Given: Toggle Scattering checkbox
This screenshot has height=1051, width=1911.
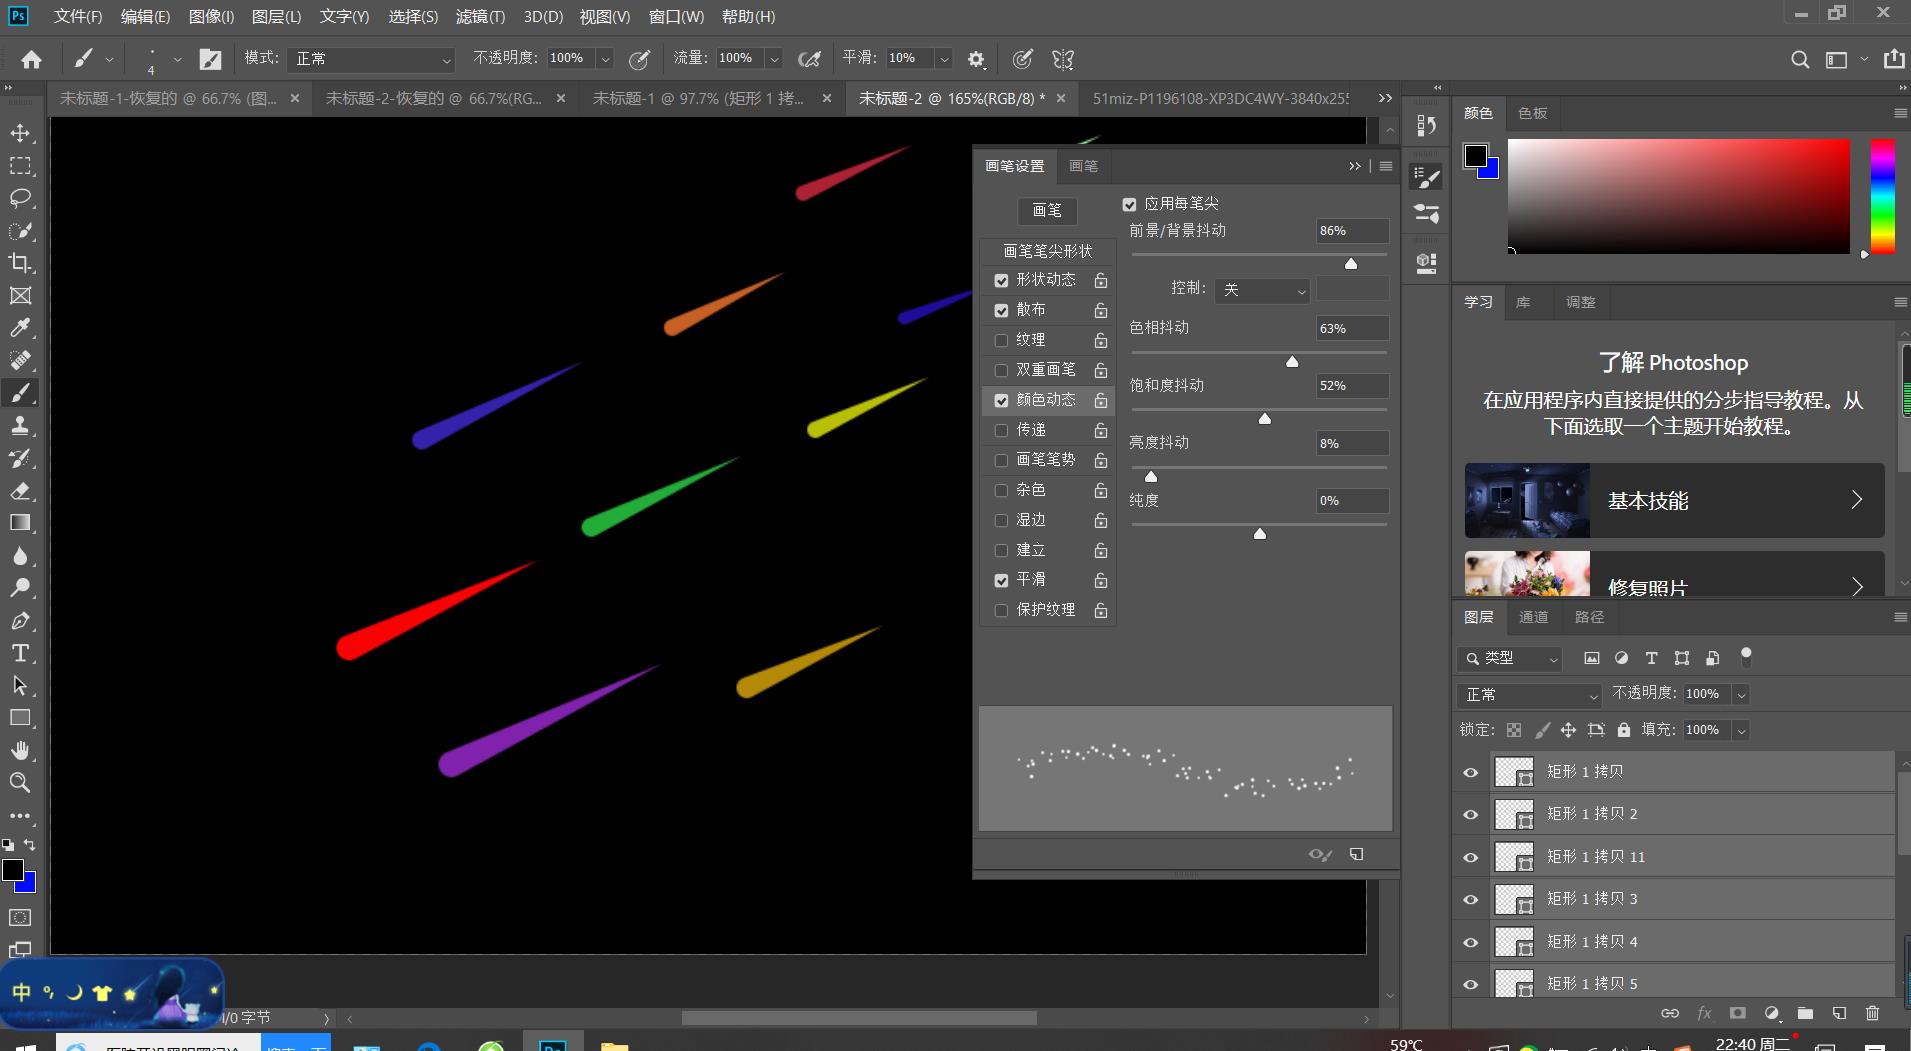Looking at the screenshot, I should point(1001,310).
